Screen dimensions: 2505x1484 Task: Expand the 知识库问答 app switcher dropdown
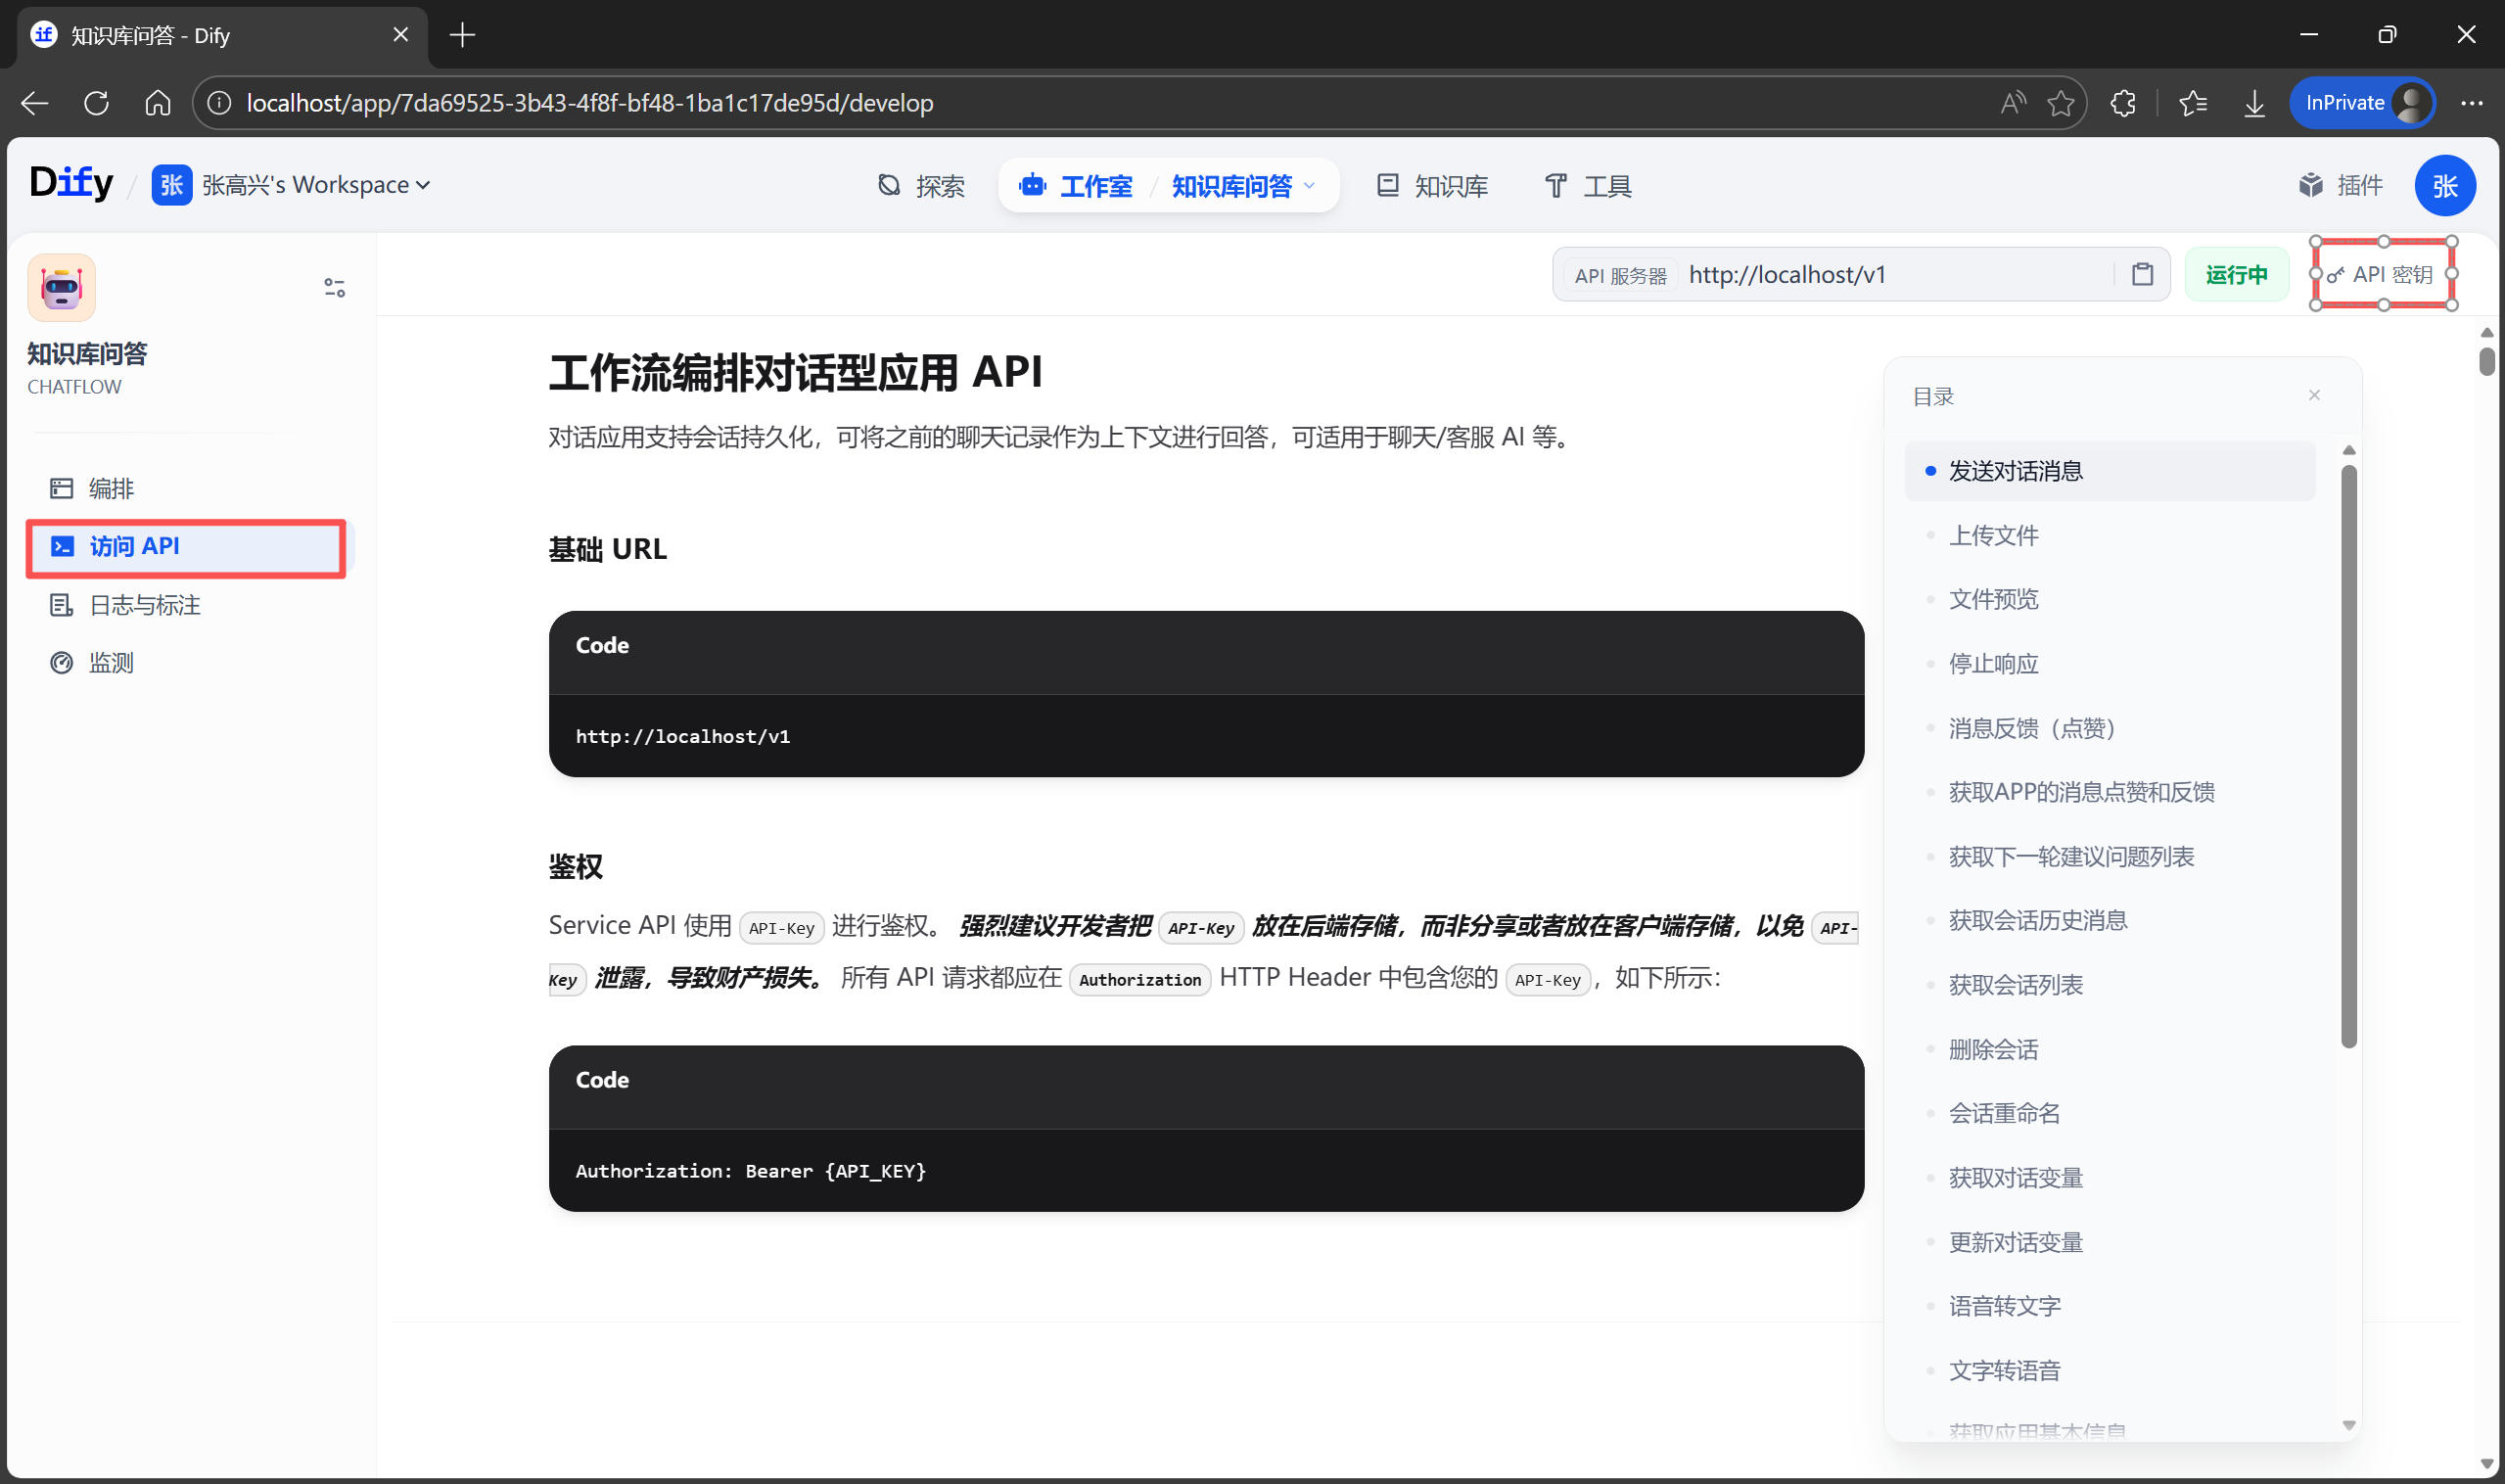click(1310, 186)
